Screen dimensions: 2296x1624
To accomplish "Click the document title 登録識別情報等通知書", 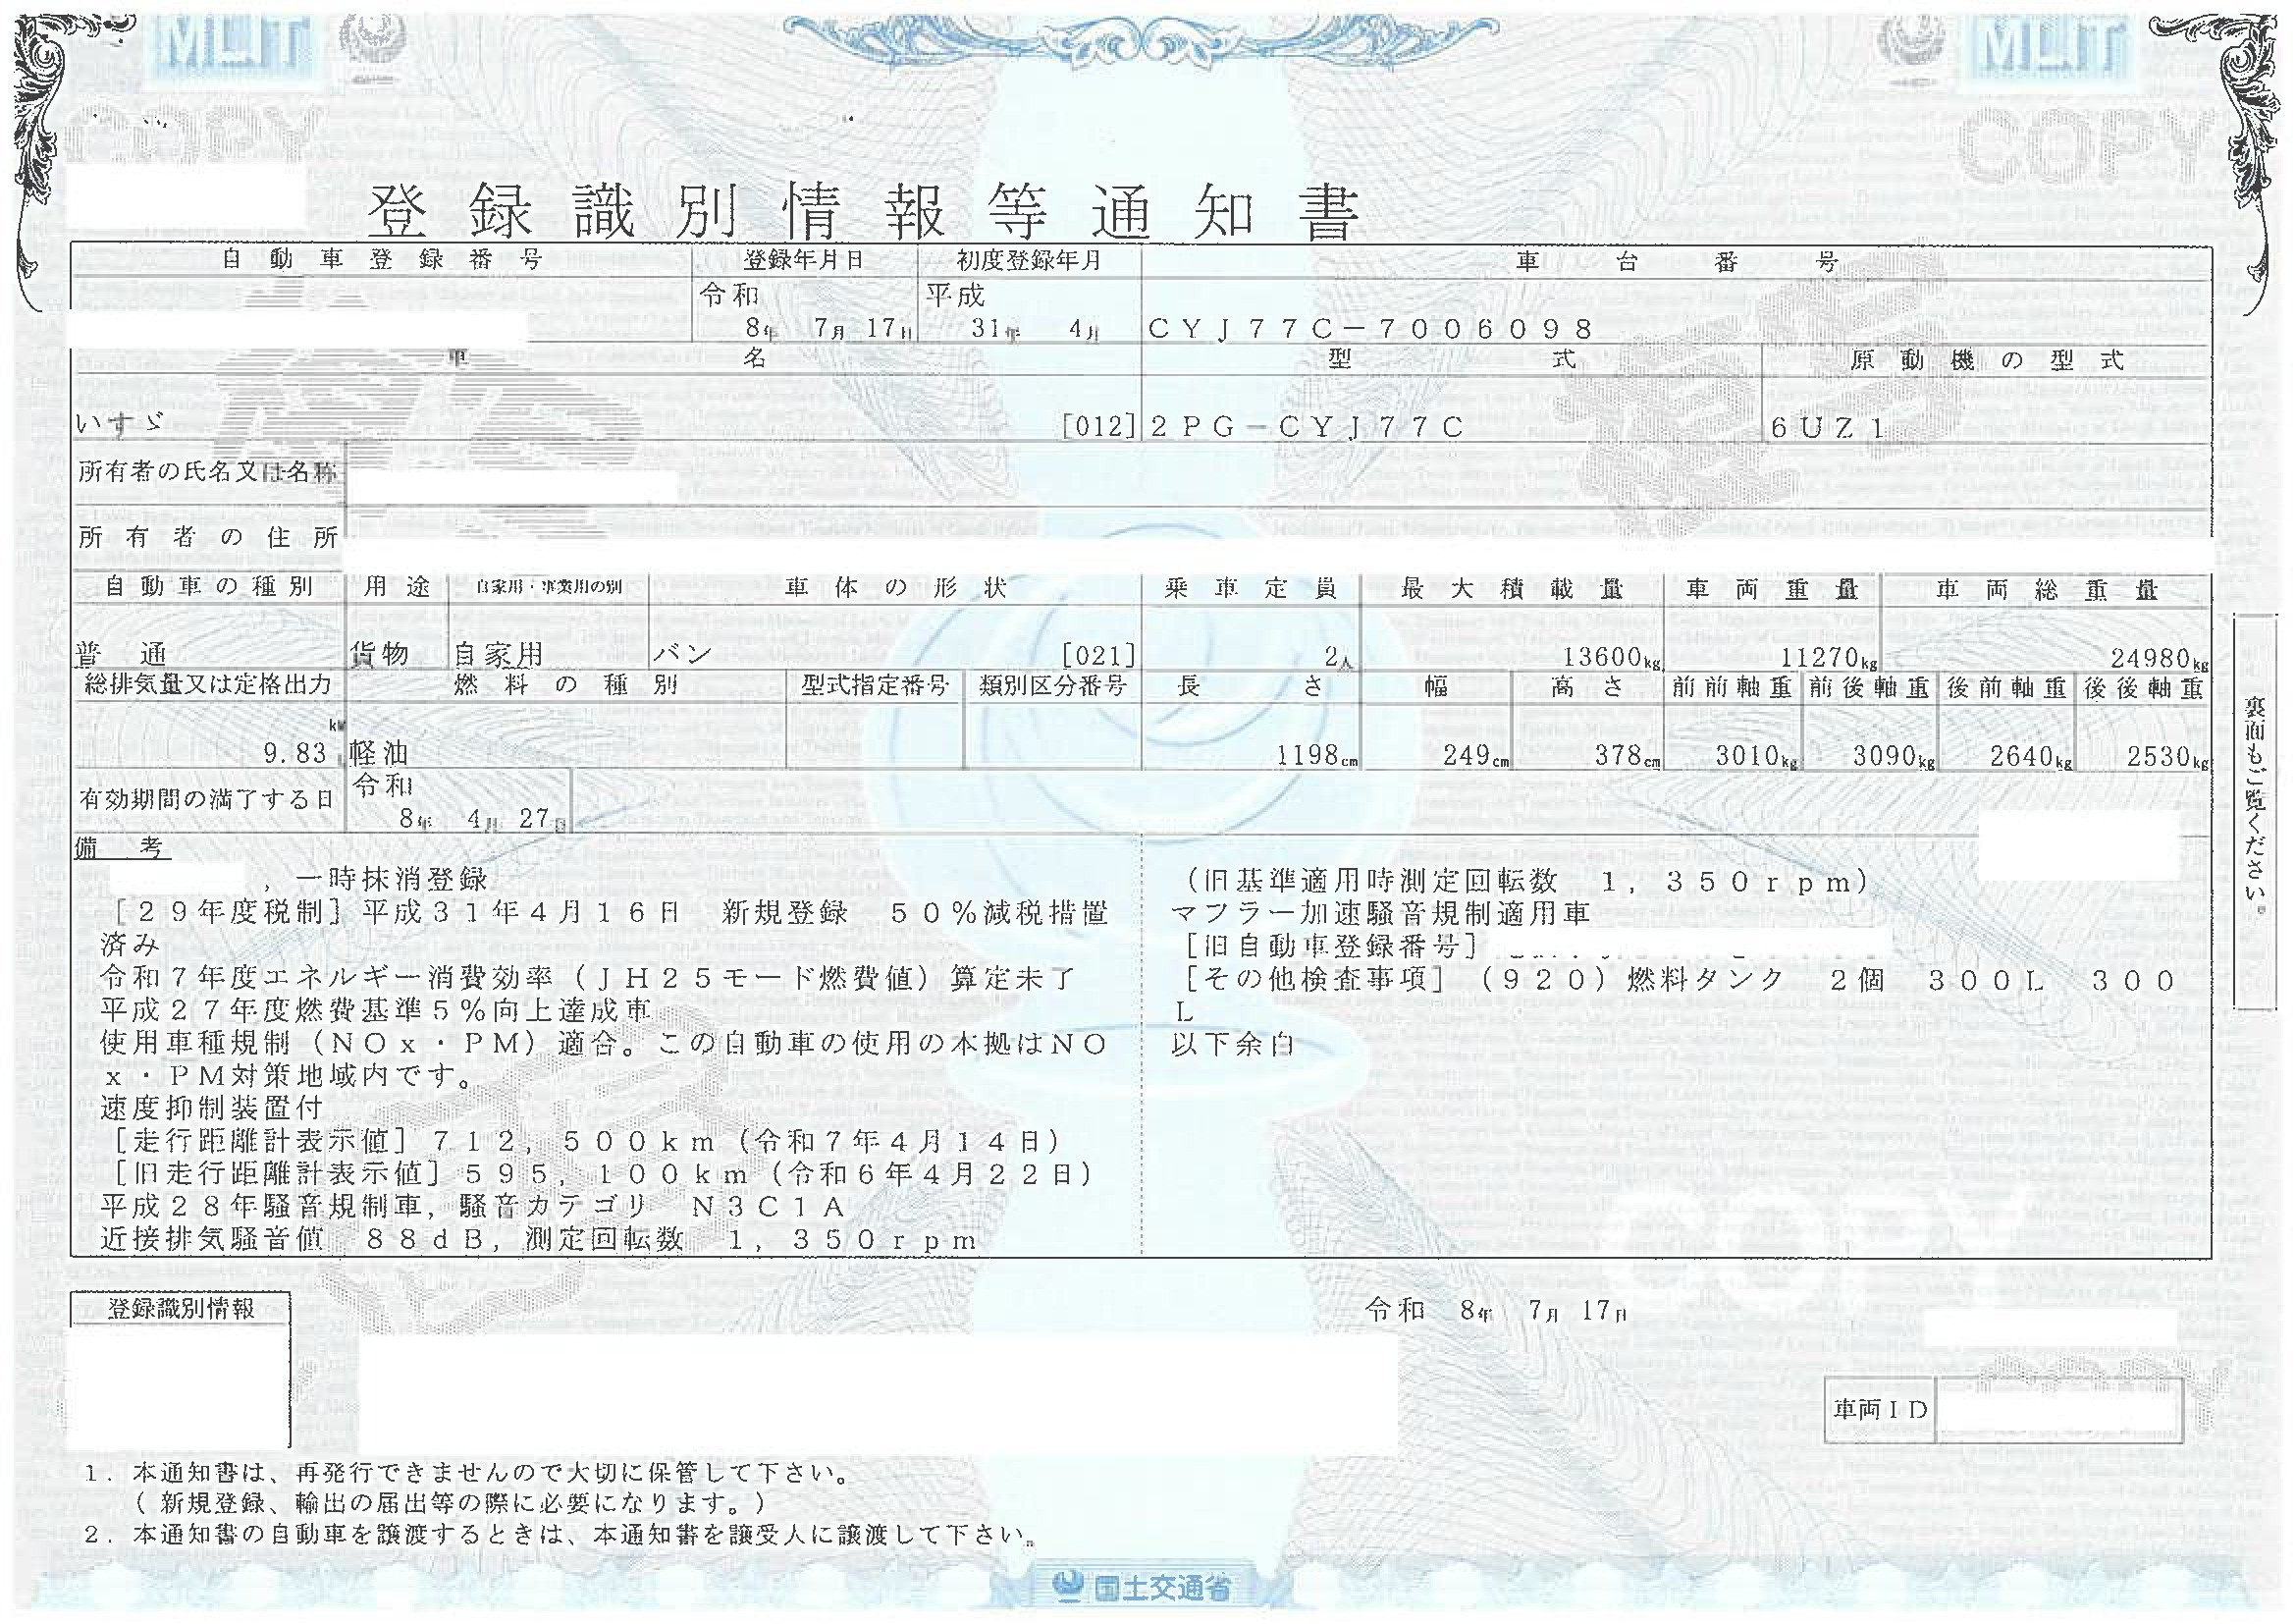I will pos(864,212).
